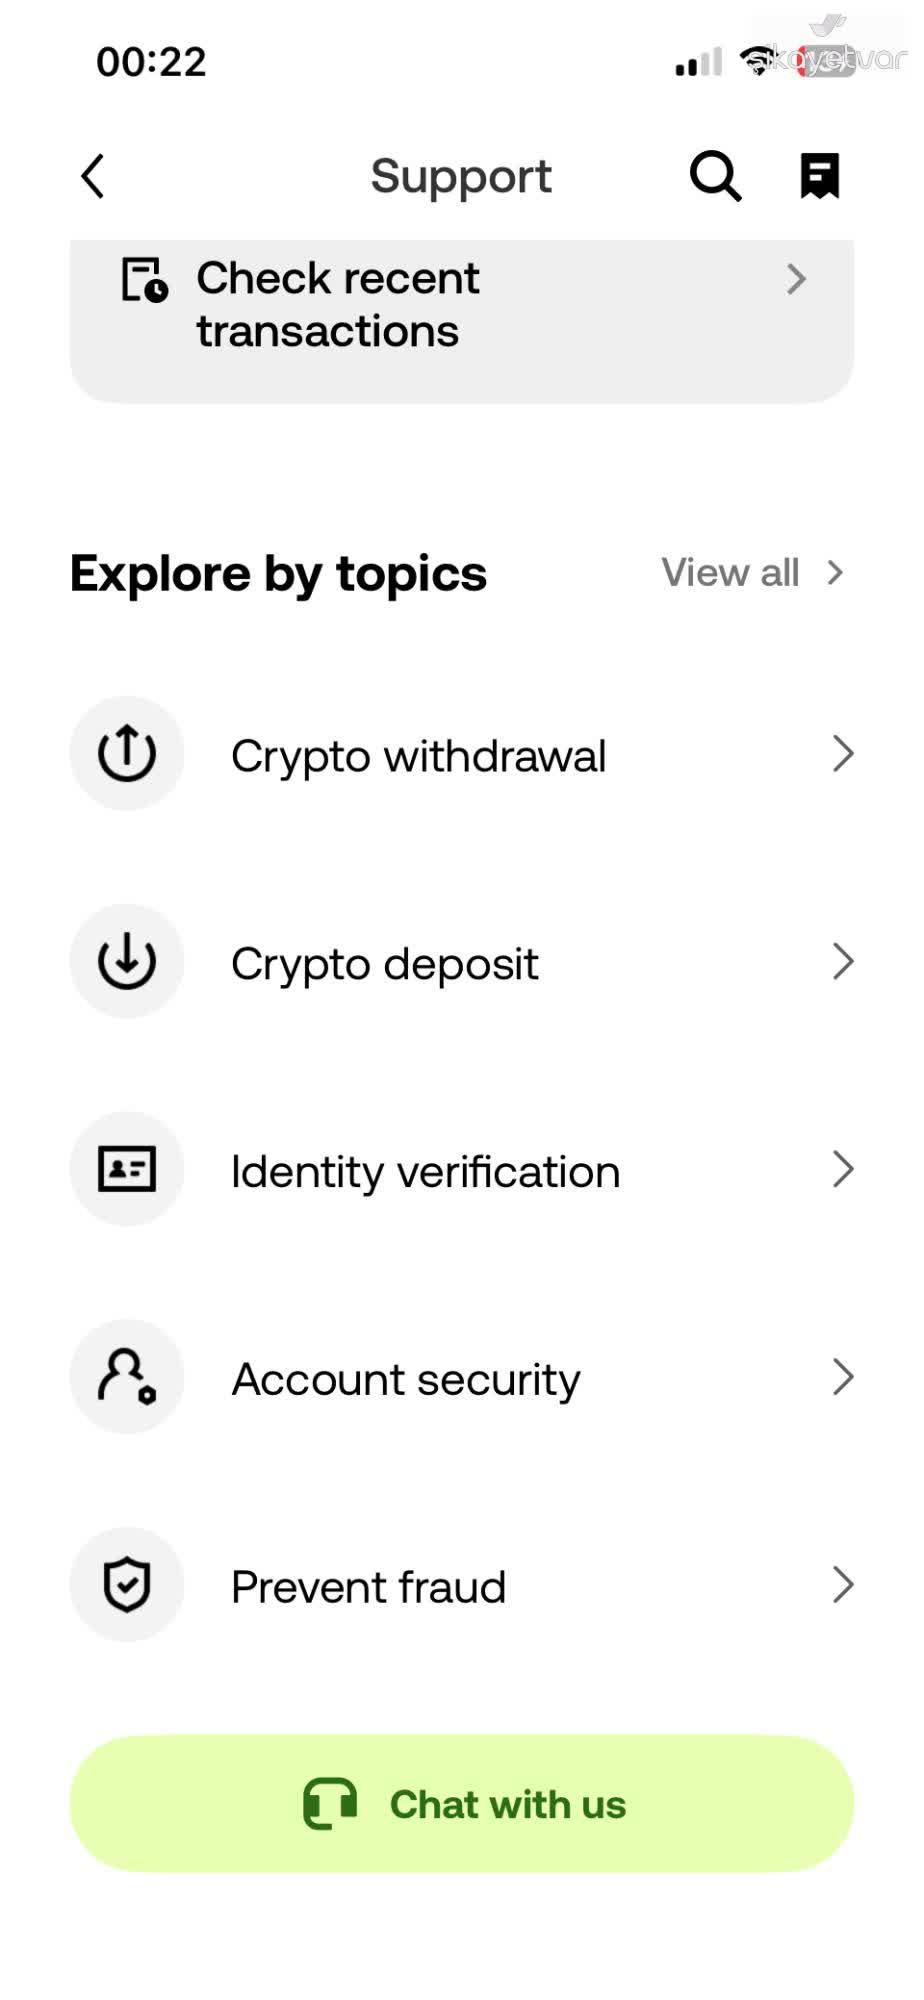The height and width of the screenshot is (2000, 924).
Task: Tap the Account security person icon
Action: pyautogui.click(x=127, y=1377)
